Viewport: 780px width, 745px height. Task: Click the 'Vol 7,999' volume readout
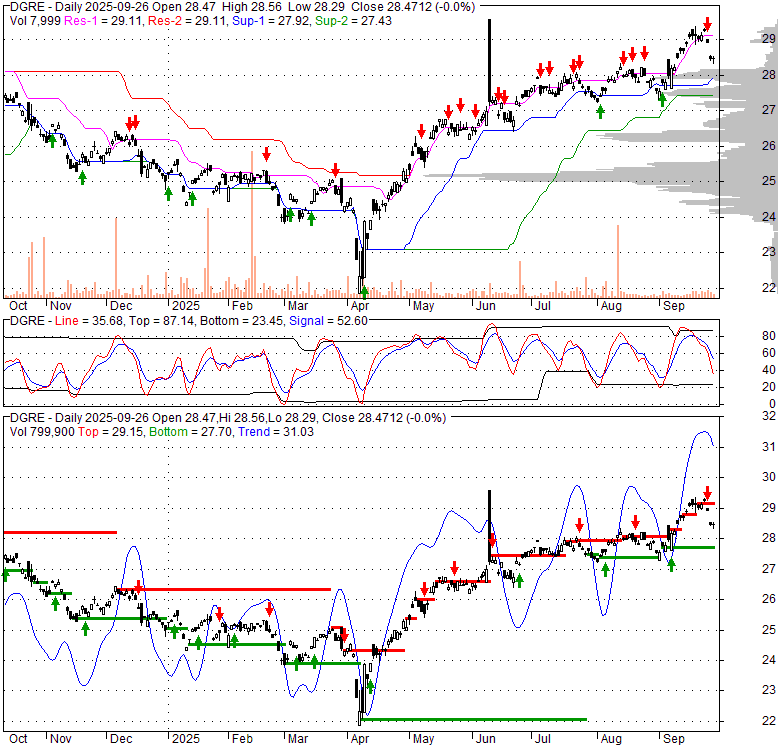[x=35, y=21]
